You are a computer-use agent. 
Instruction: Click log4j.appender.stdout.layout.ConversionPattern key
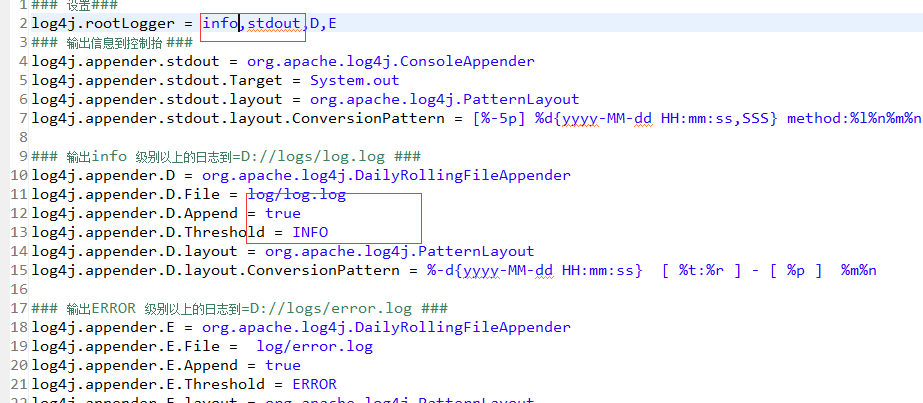[x=238, y=118]
